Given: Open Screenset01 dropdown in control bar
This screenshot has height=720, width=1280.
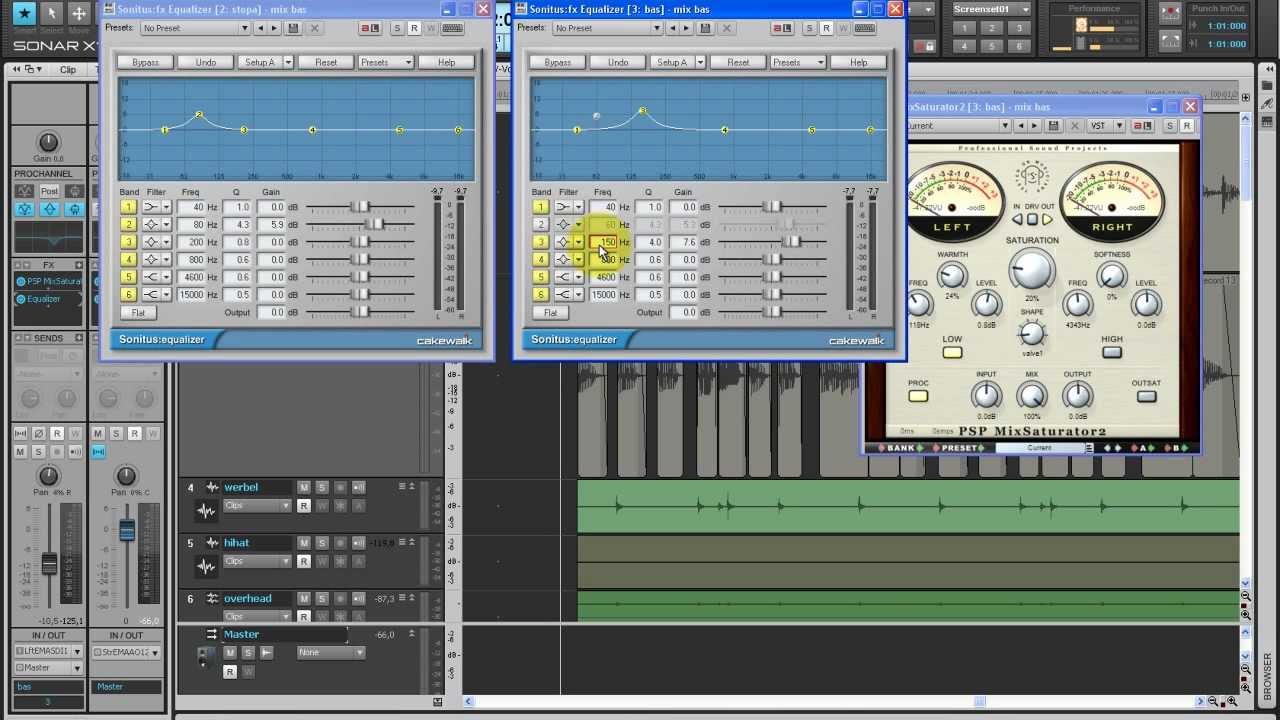Looking at the screenshot, I should click(x=990, y=9).
